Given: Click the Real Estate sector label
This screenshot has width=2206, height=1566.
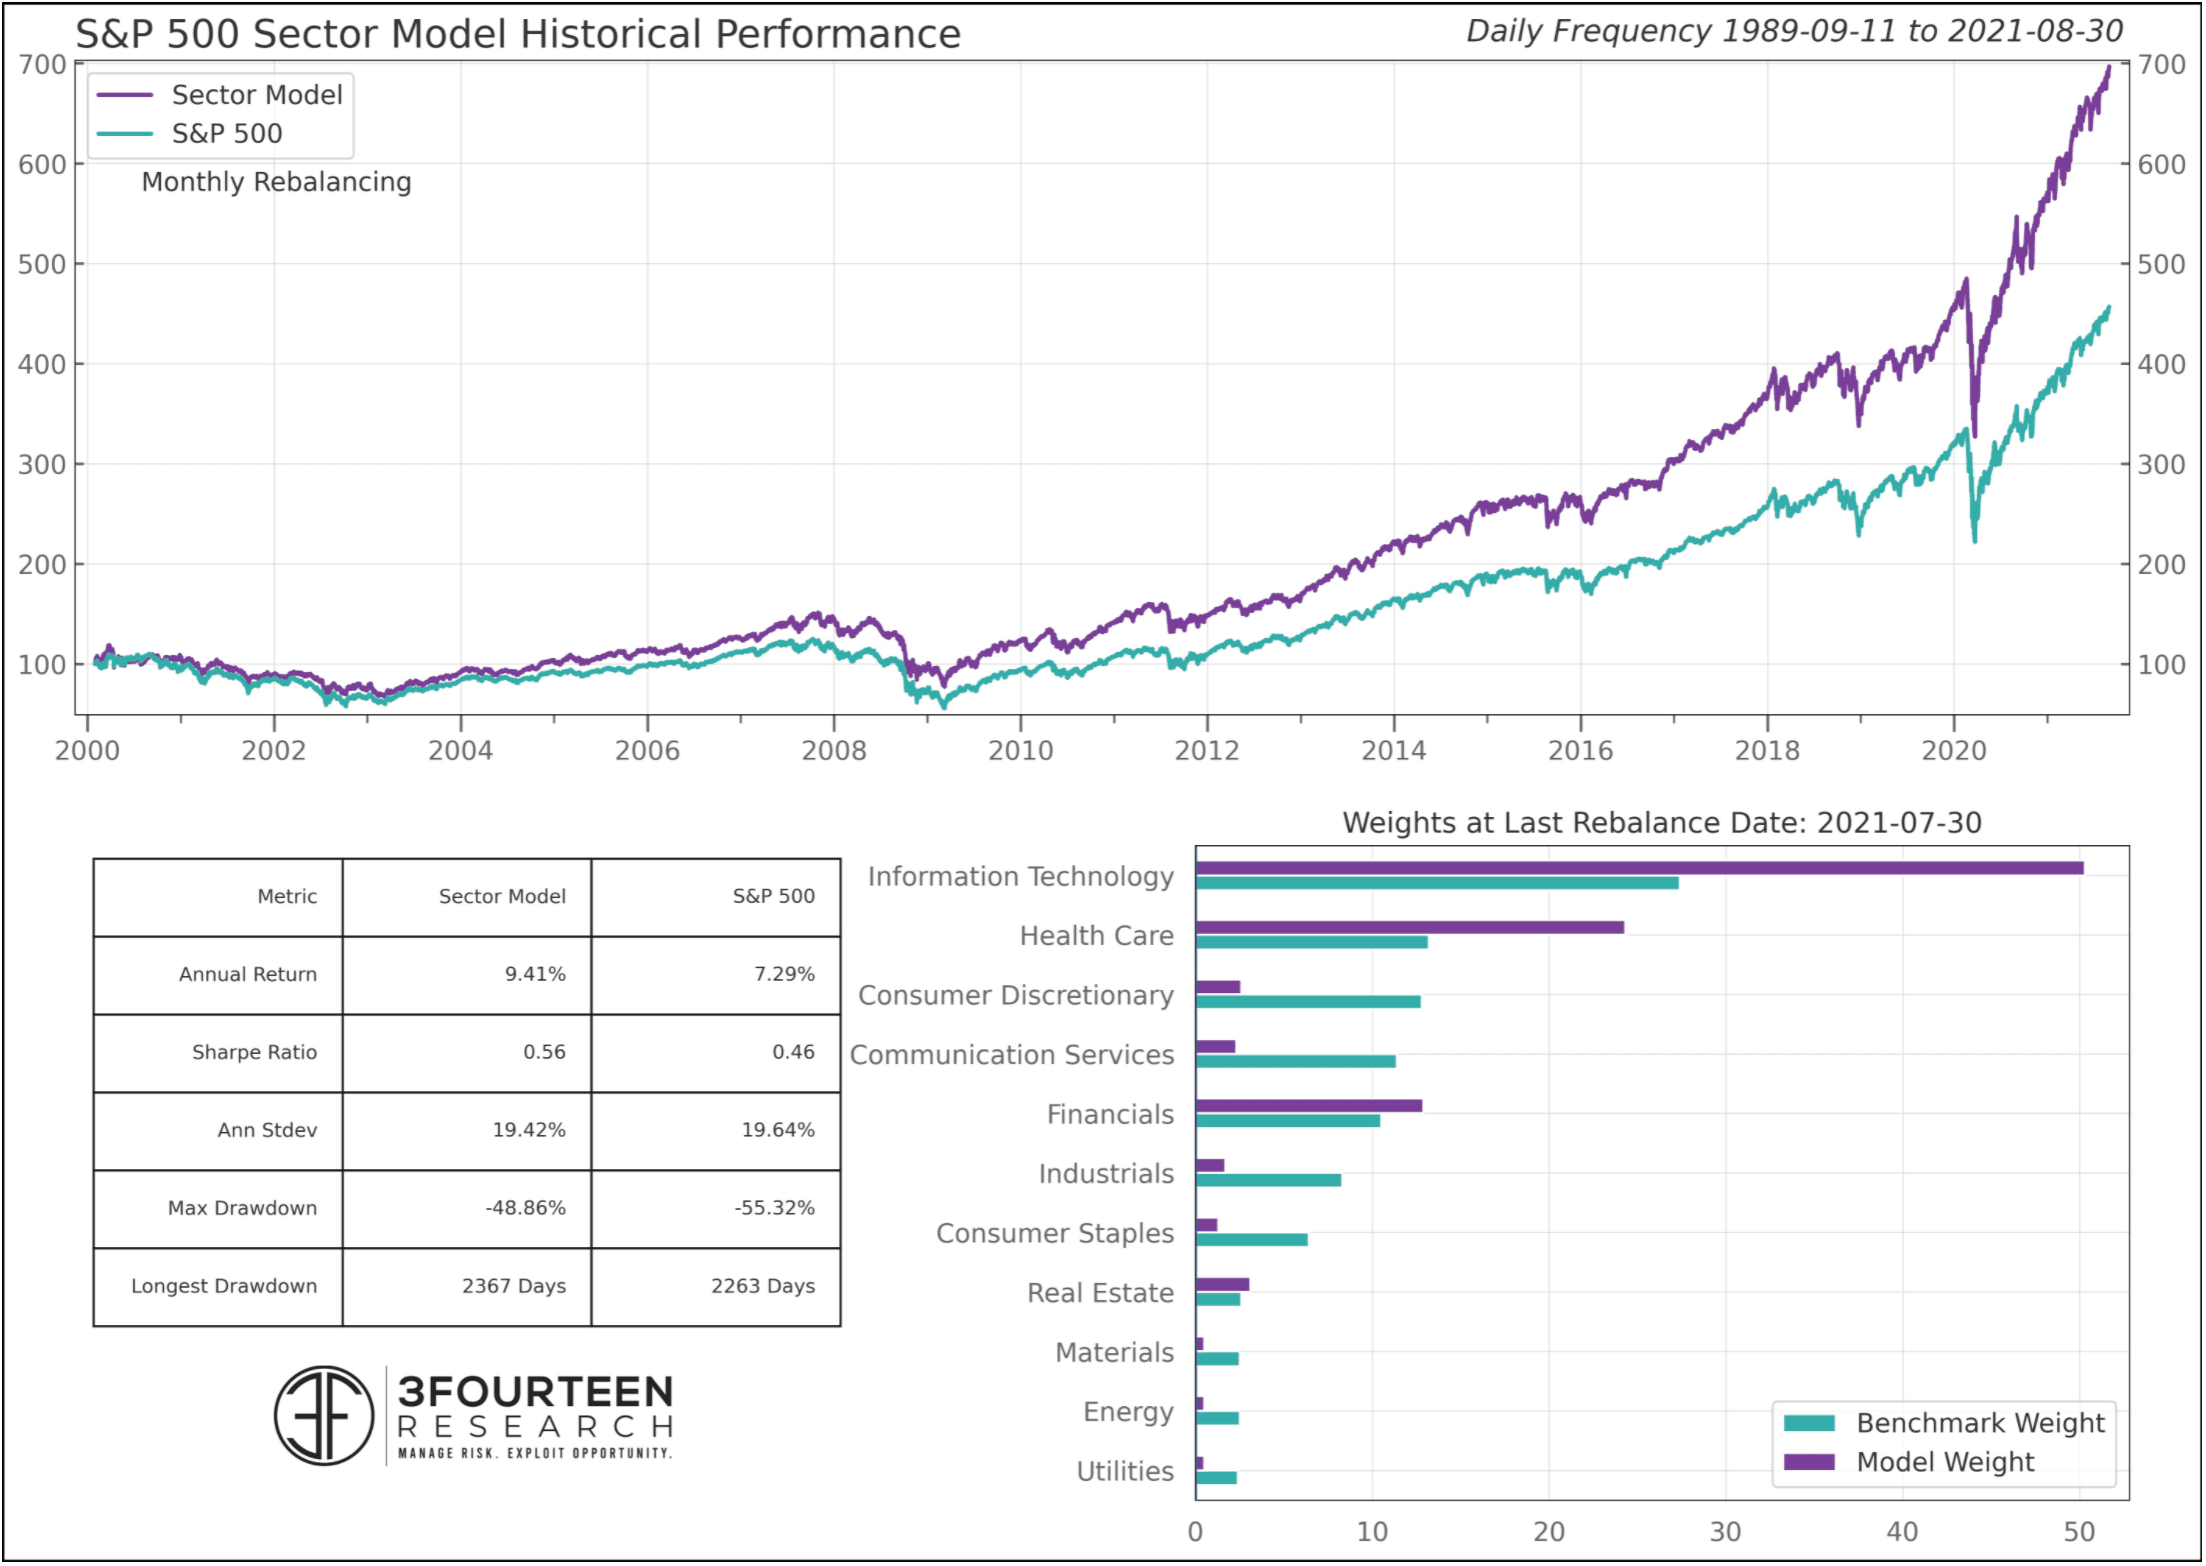Looking at the screenshot, I should [1101, 1293].
